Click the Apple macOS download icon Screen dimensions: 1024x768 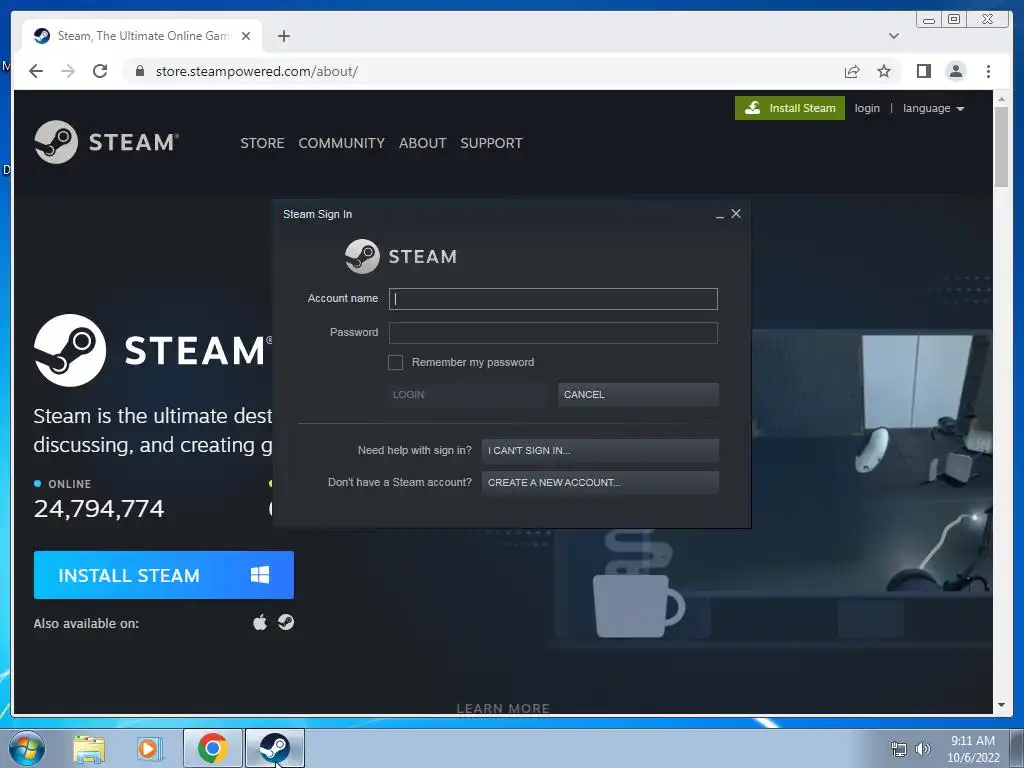coord(260,622)
